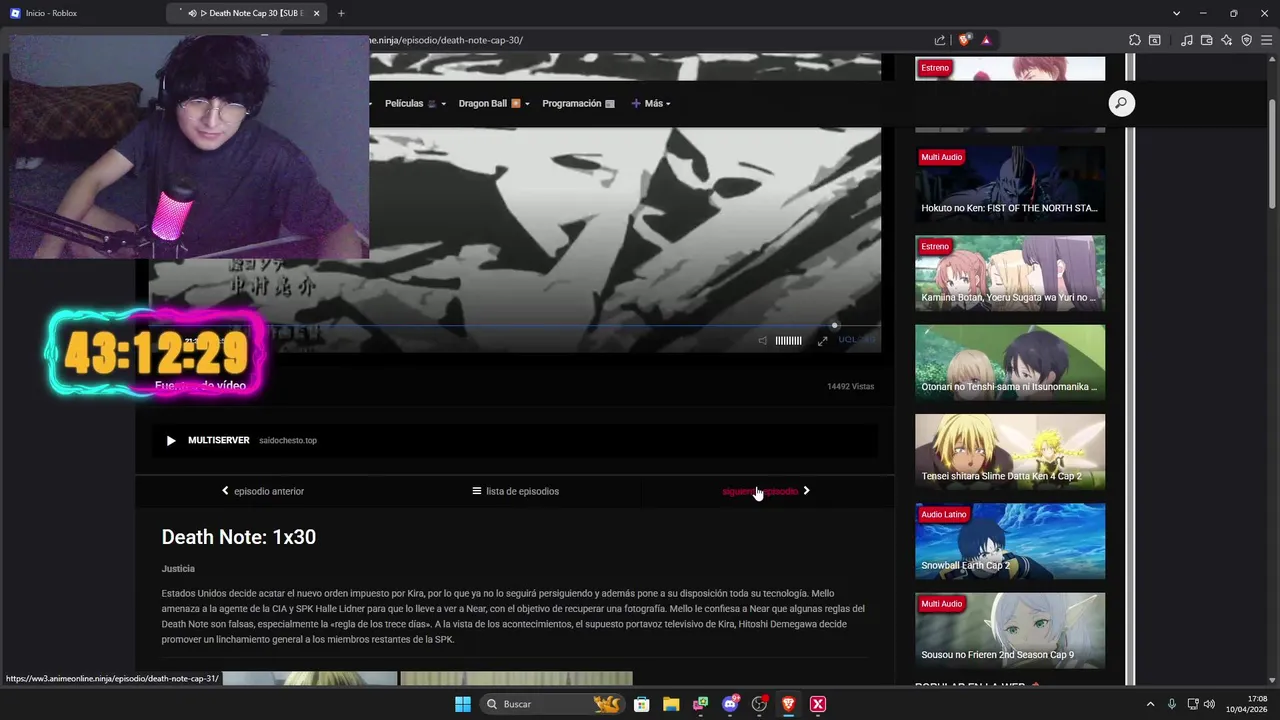Open the browser sidebar panel icon
This screenshot has width=1280, height=720.
coord(1155,40)
